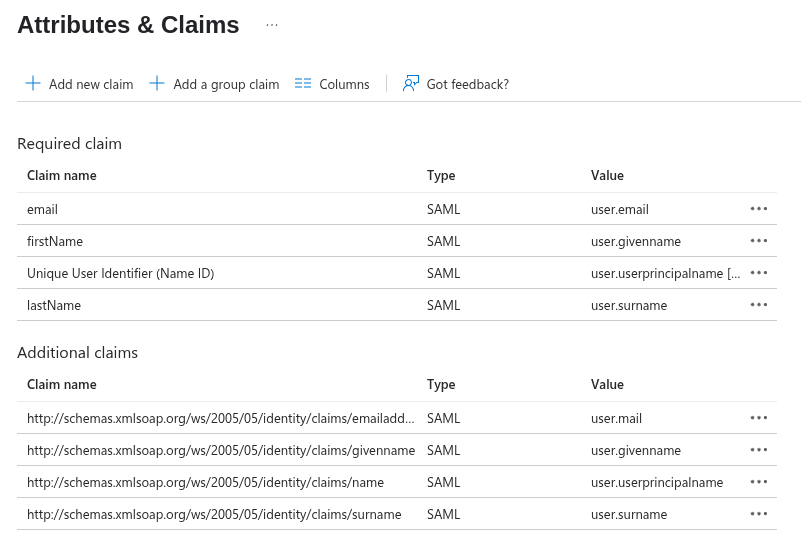Viewport: 801px width, 545px height.
Task: Open the more options for the firstName claim
Action: coord(759,241)
